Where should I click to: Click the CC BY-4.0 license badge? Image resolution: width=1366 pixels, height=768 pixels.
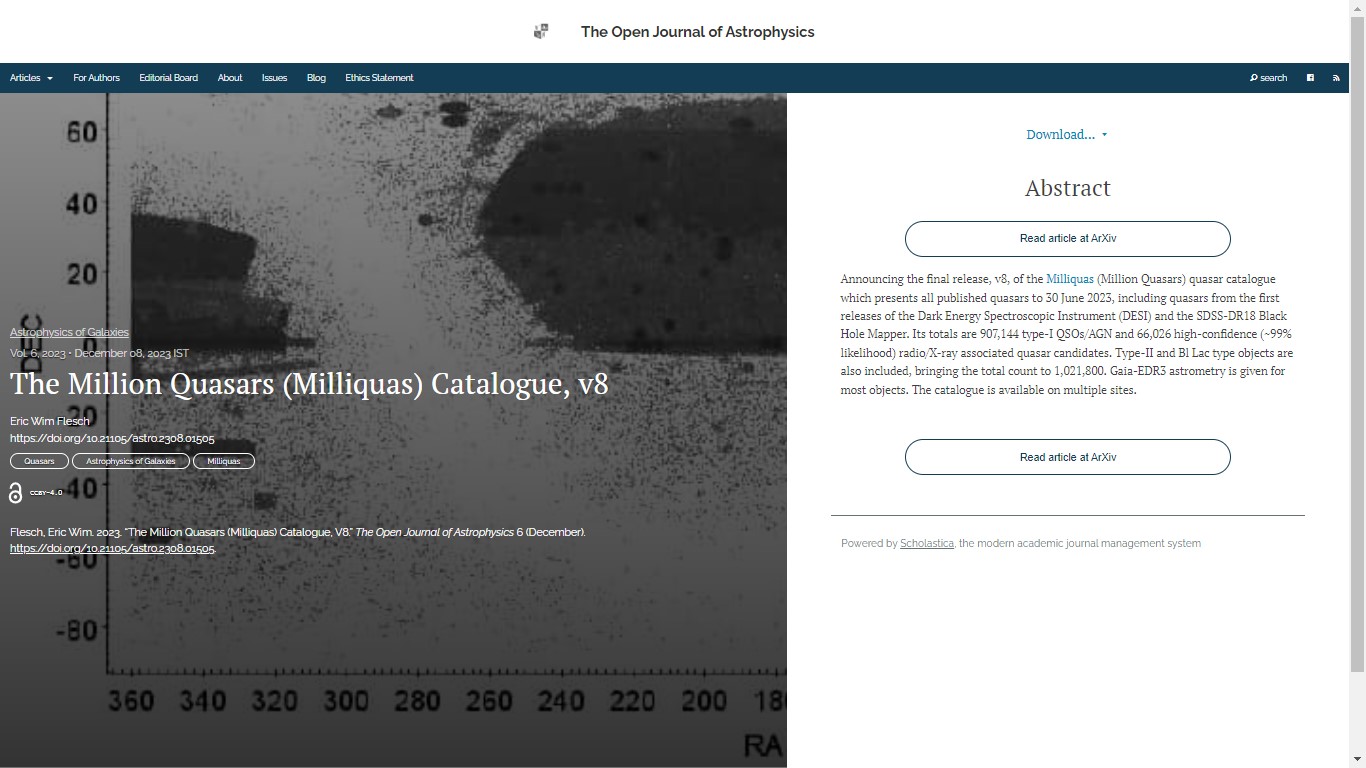(46, 493)
